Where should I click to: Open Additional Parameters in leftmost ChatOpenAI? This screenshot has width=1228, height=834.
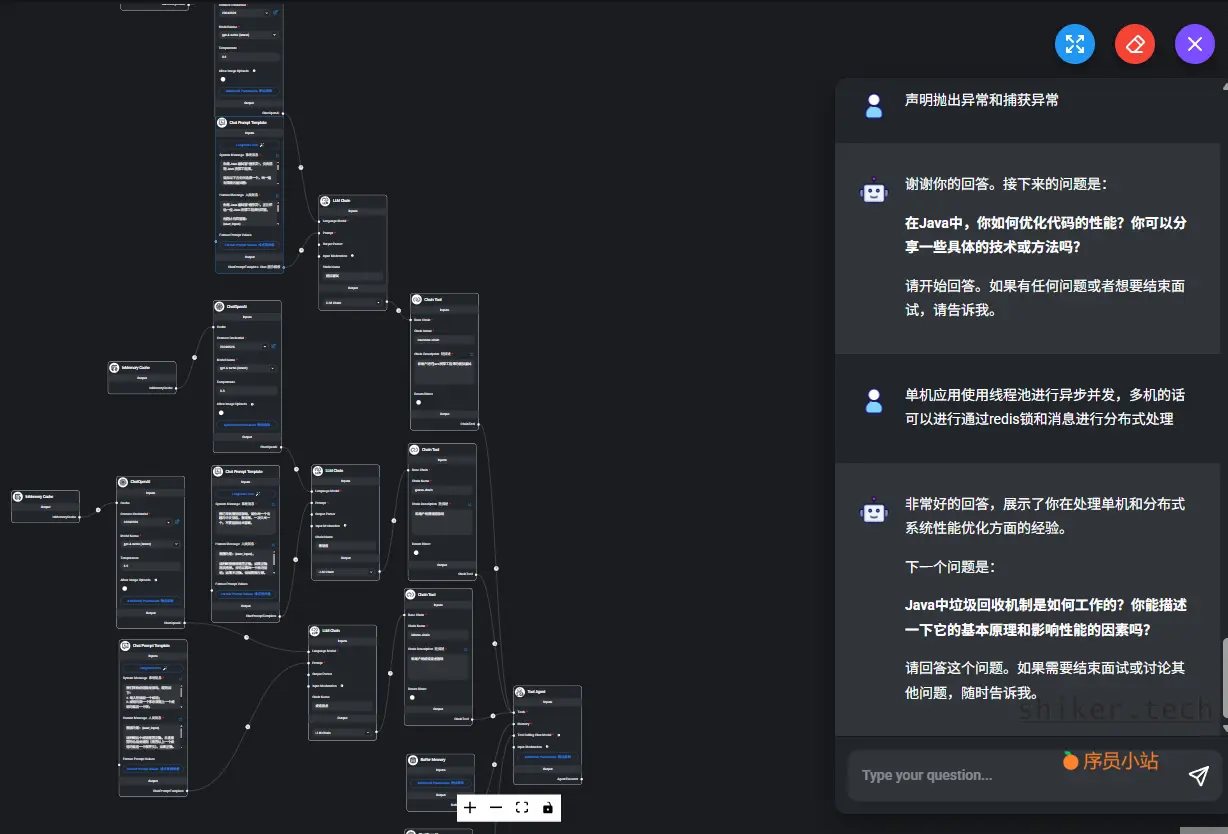coord(151,600)
